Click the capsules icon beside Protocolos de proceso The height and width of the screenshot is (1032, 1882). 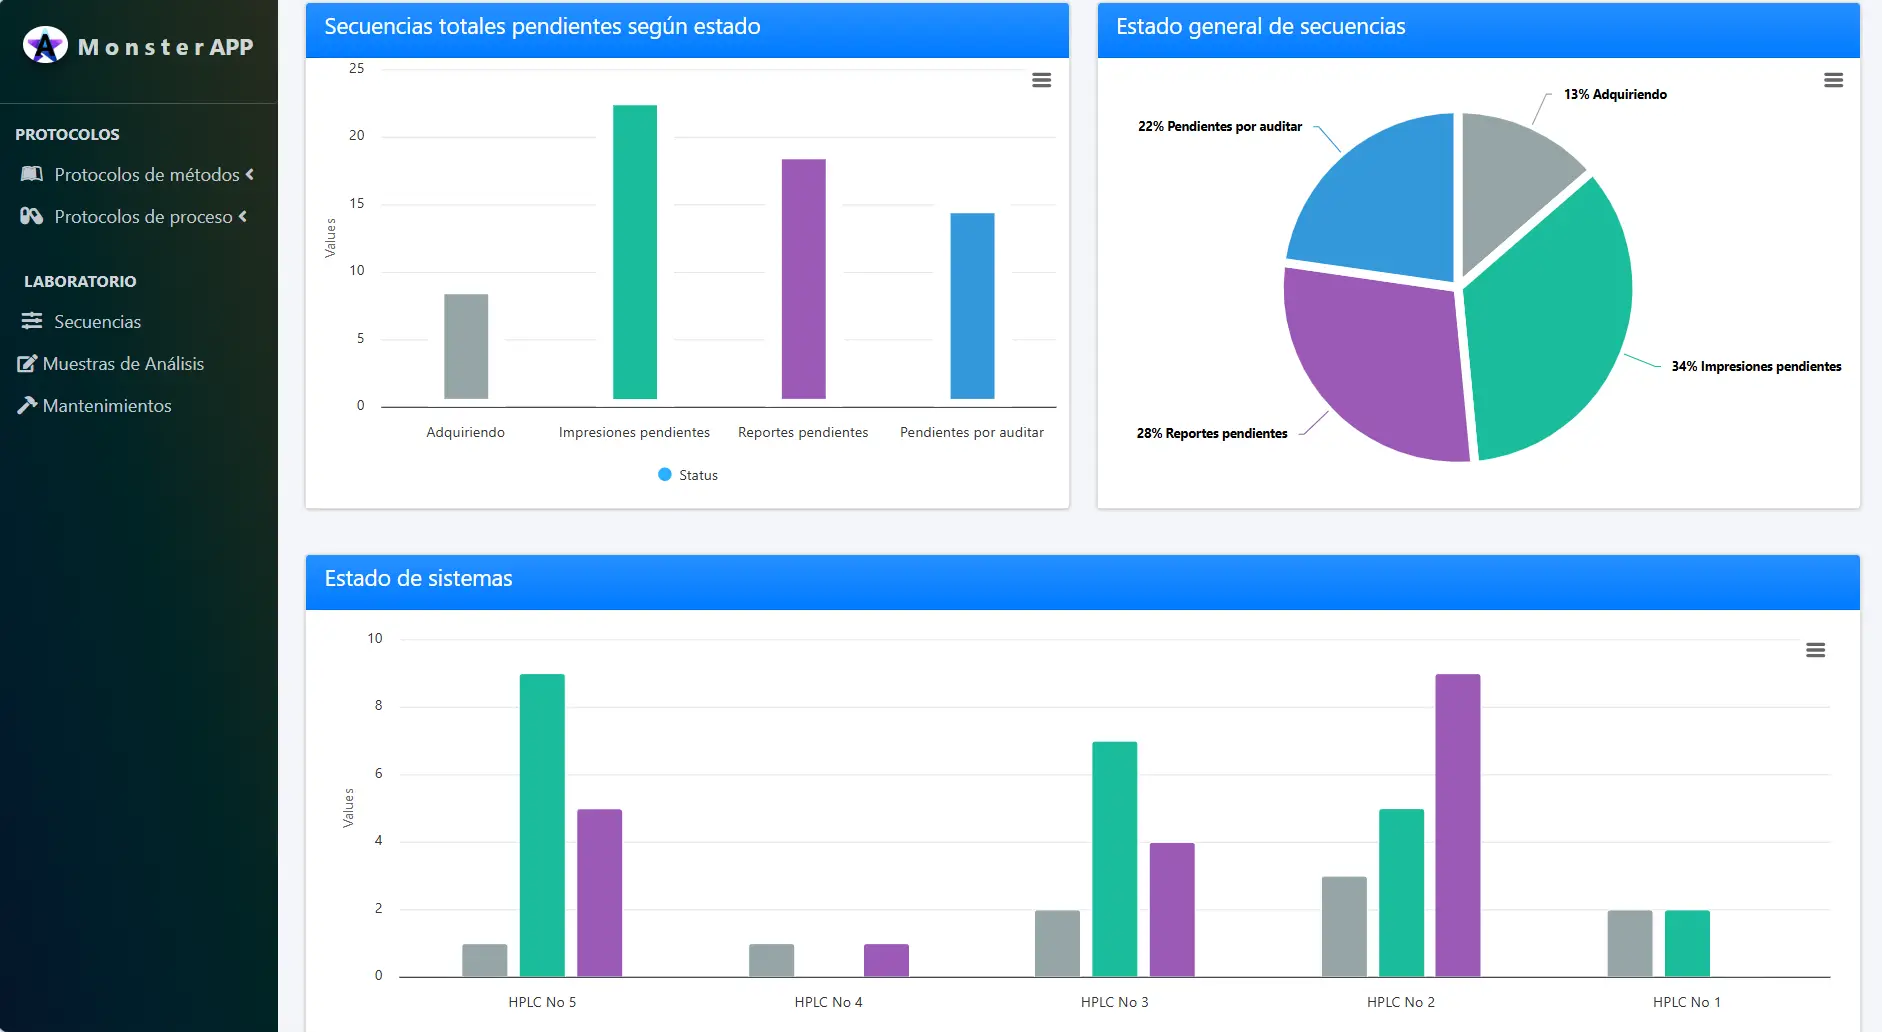coord(32,216)
